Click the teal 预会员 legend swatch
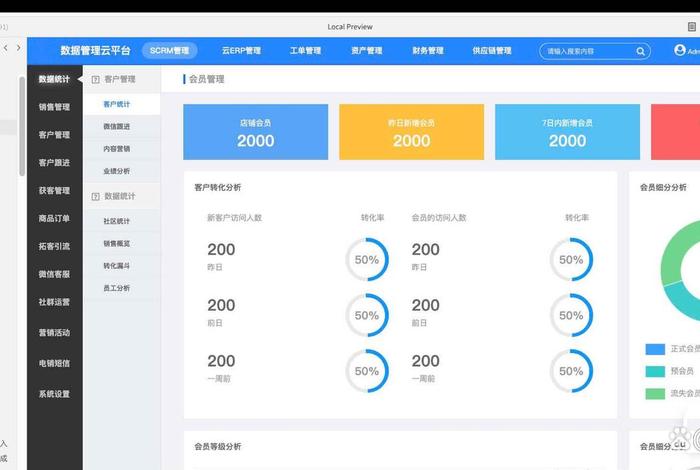The height and width of the screenshot is (470, 700). click(655, 371)
